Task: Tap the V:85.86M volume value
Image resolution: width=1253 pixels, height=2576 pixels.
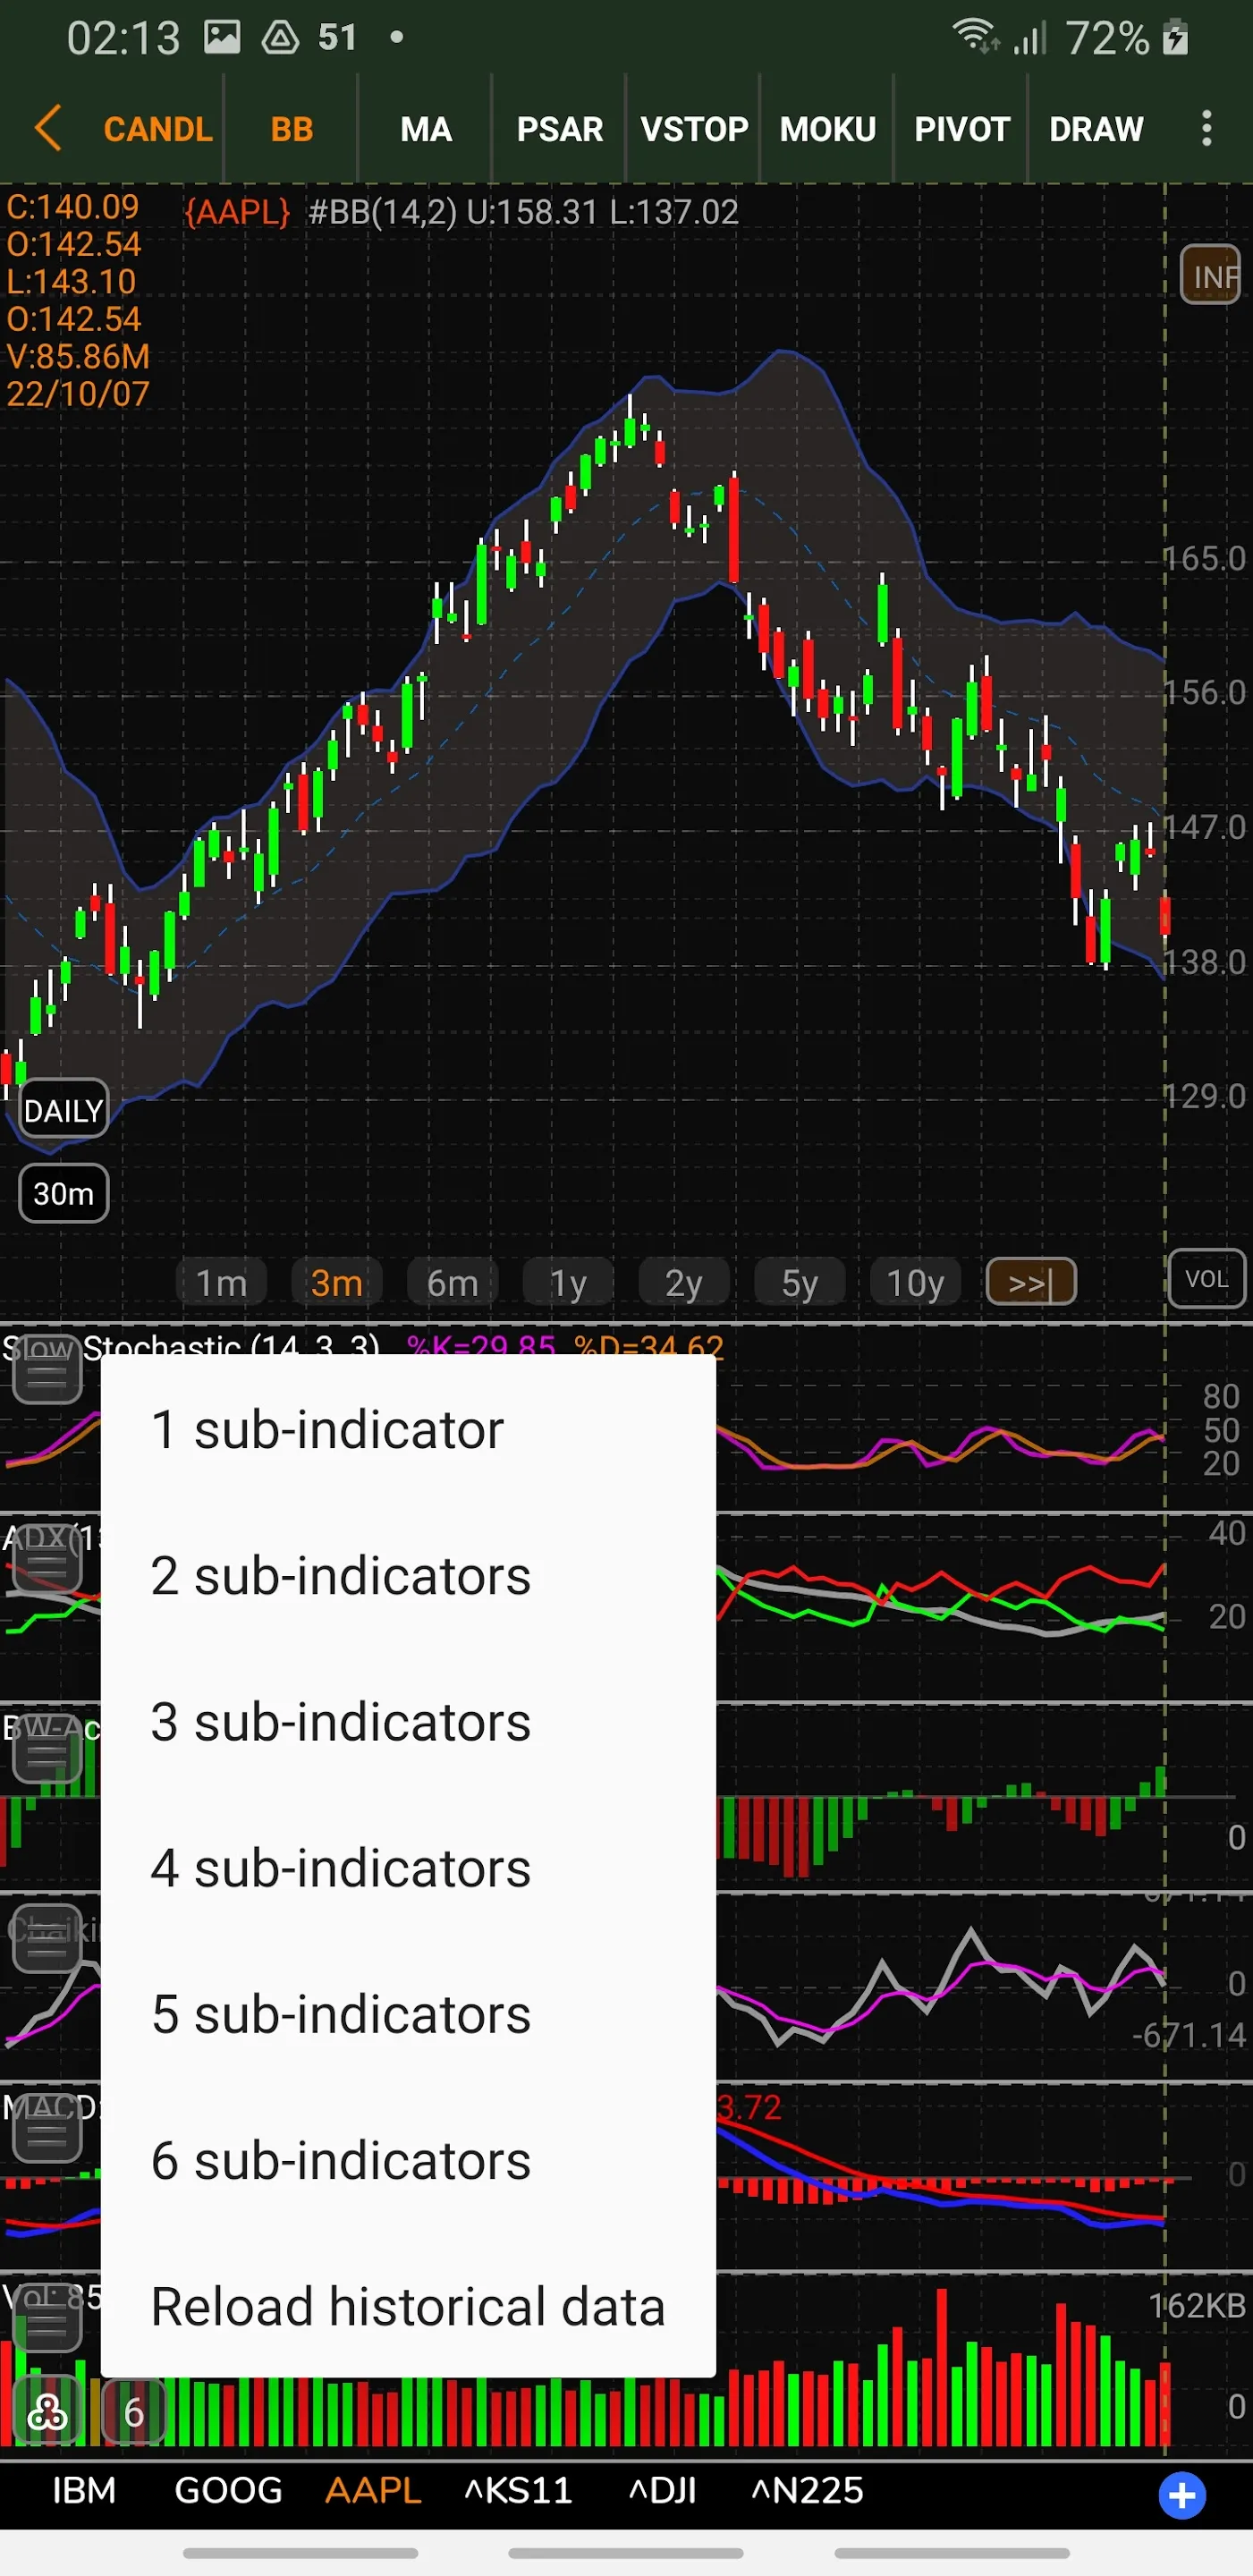Action: click(x=78, y=356)
